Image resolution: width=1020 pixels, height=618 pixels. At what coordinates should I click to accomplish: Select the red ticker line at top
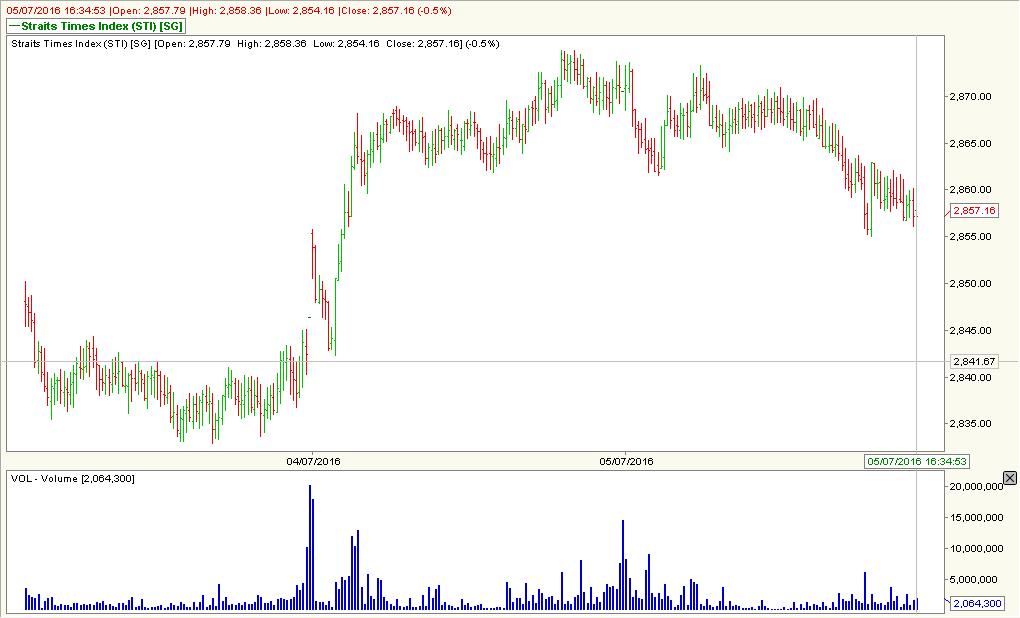coord(225,8)
